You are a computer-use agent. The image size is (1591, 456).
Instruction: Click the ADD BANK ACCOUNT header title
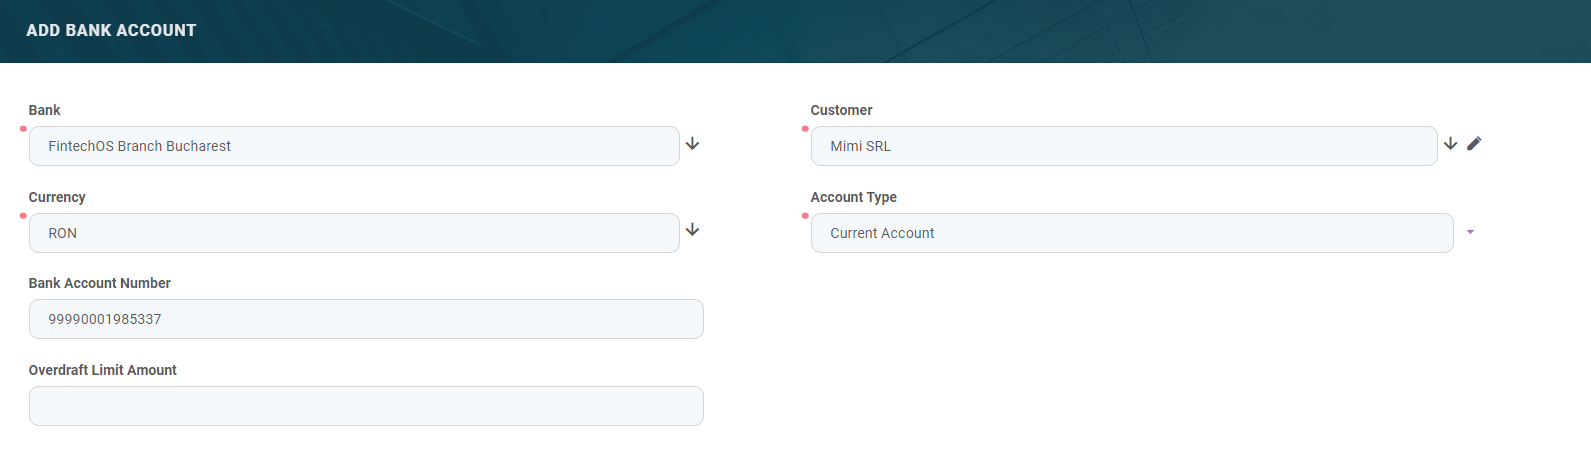pos(111,31)
